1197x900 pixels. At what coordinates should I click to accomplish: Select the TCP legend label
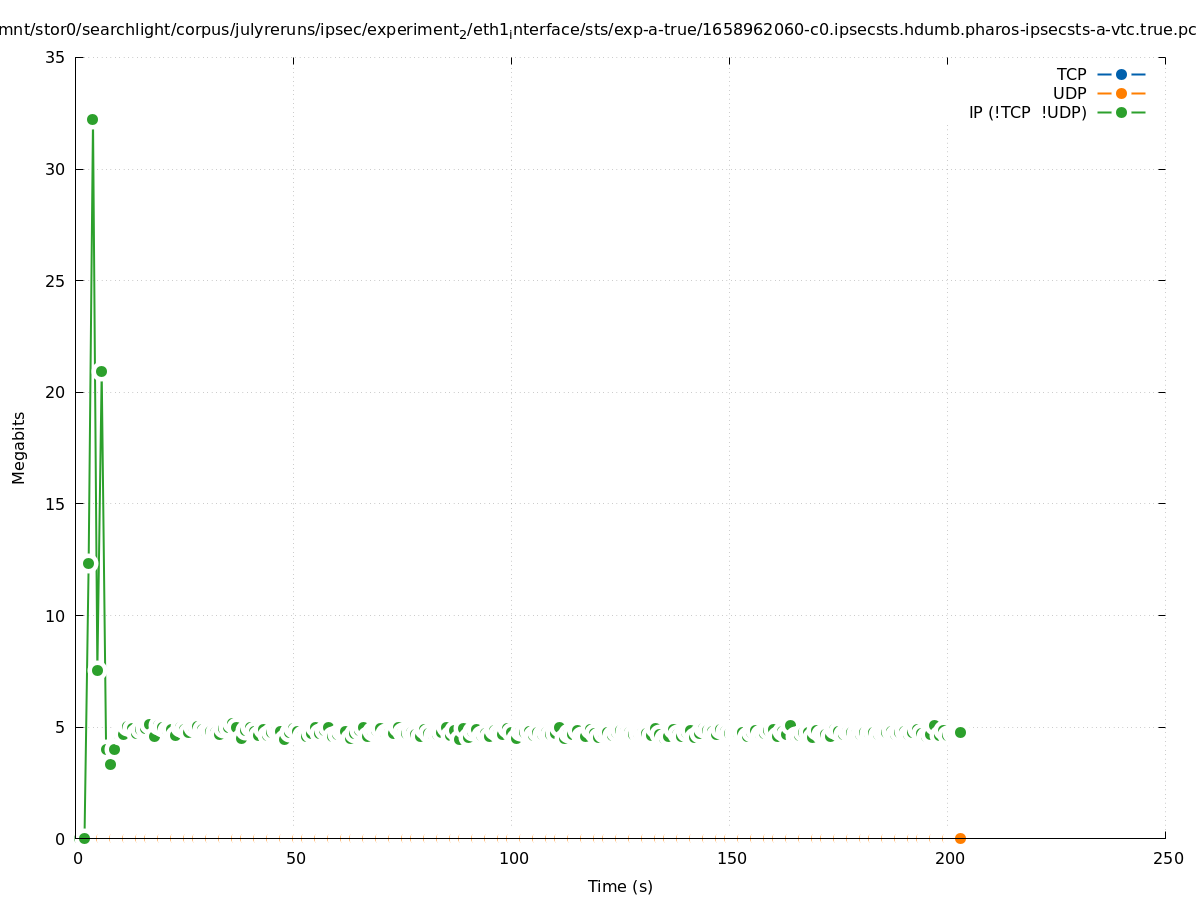(x=1071, y=74)
